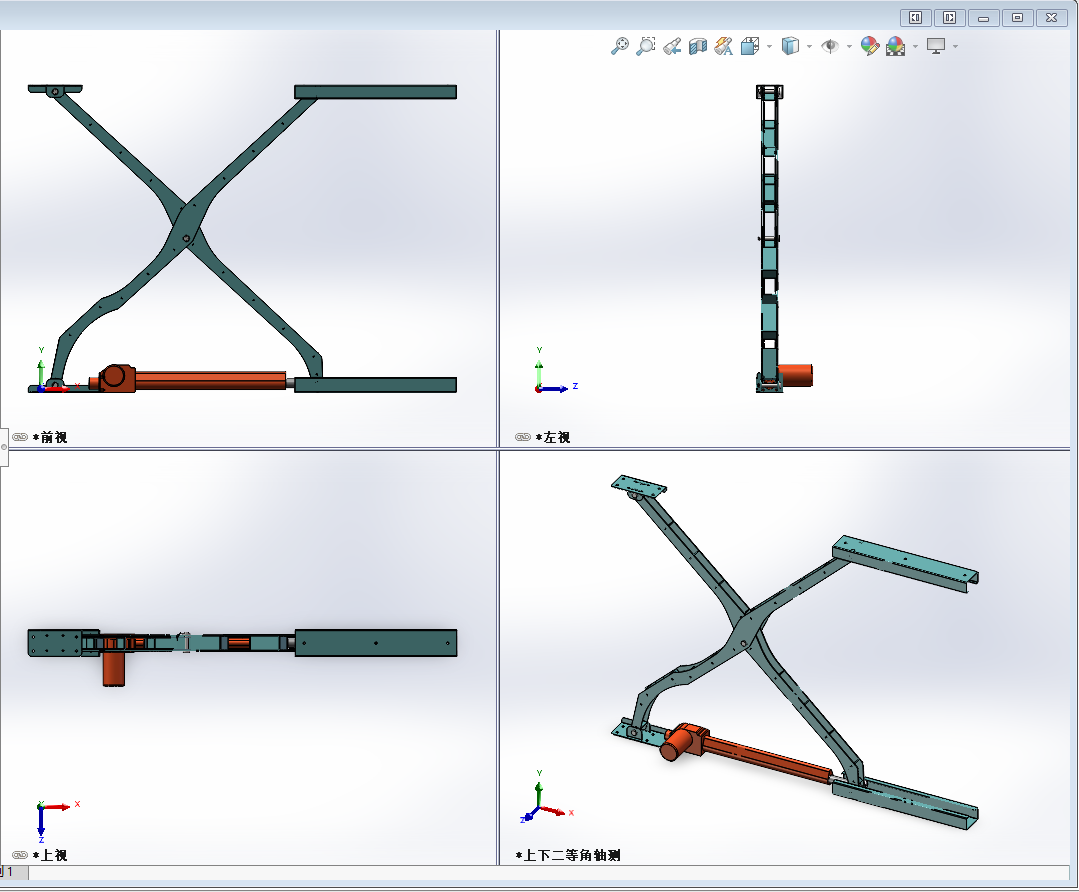Click the *前视 viewport label

[x=50, y=437]
